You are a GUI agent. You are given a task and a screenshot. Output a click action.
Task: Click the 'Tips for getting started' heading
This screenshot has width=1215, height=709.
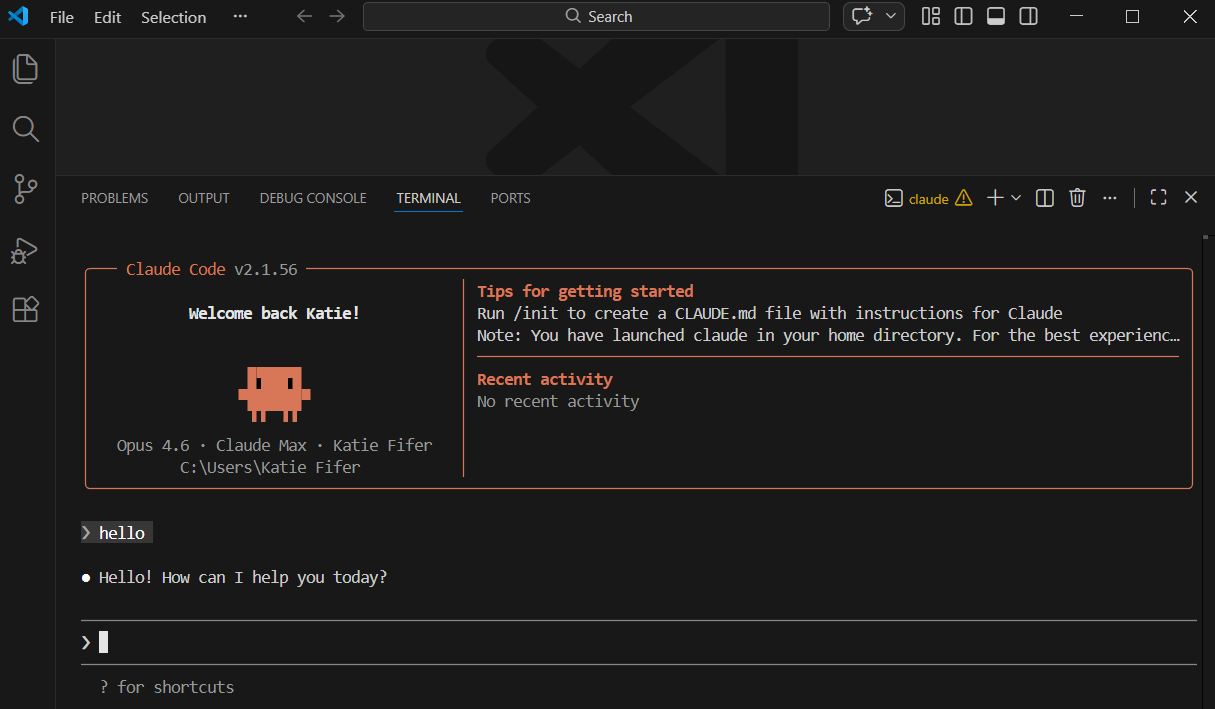pos(585,291)
